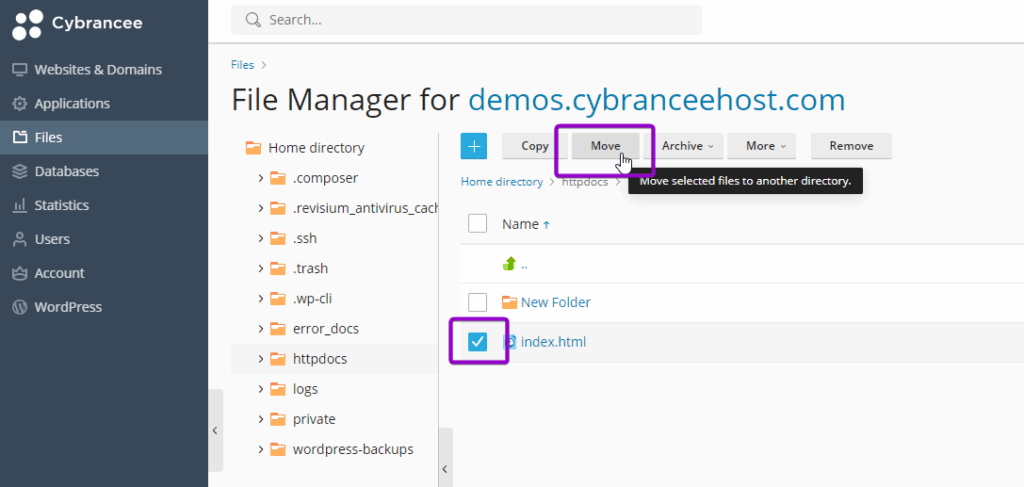
Task: Click the Copy button
Action: 535,146
